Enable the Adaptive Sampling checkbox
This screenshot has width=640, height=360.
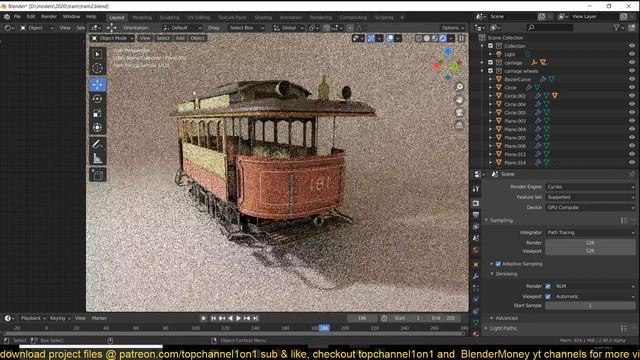pyautogui.click(x=498, y=264)
